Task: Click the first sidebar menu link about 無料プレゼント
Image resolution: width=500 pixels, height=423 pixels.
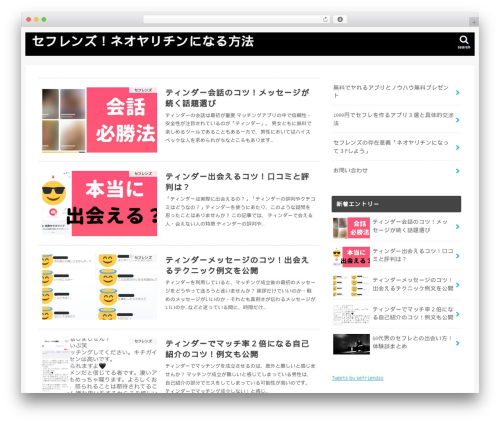Action: (391, 91)
